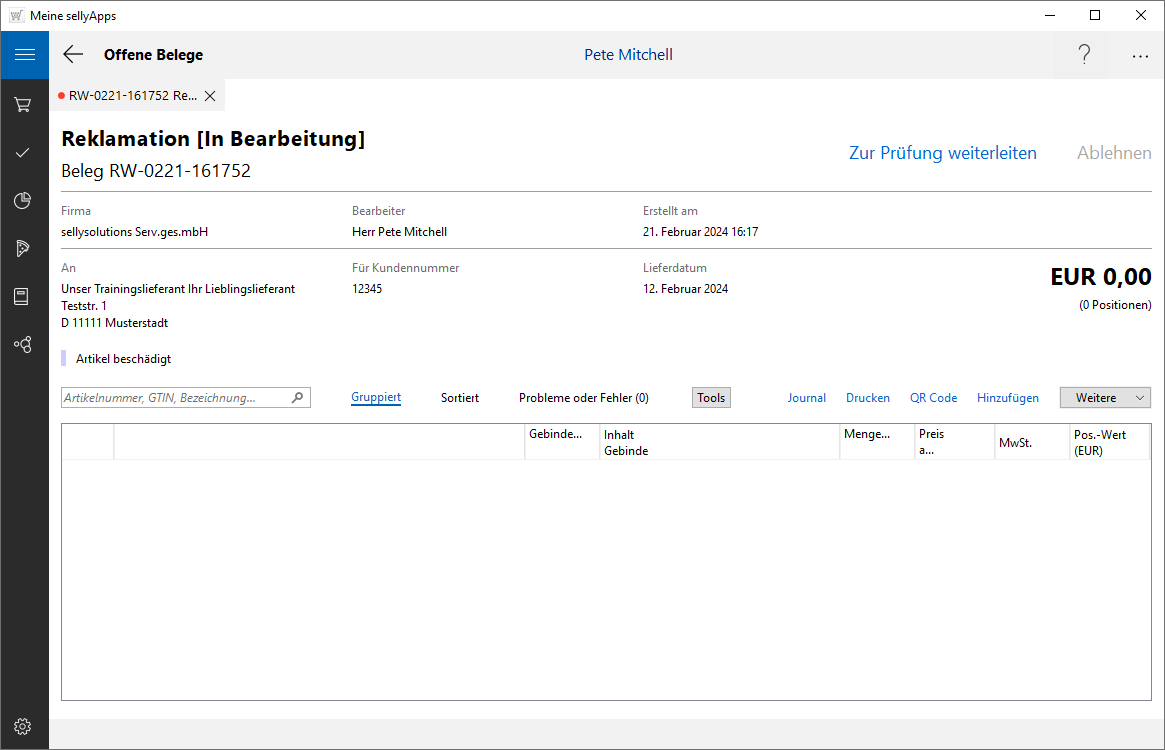Click the connected nodes sidebar icon
Viewport: 1165px width, 750px height.
[23, 344]
